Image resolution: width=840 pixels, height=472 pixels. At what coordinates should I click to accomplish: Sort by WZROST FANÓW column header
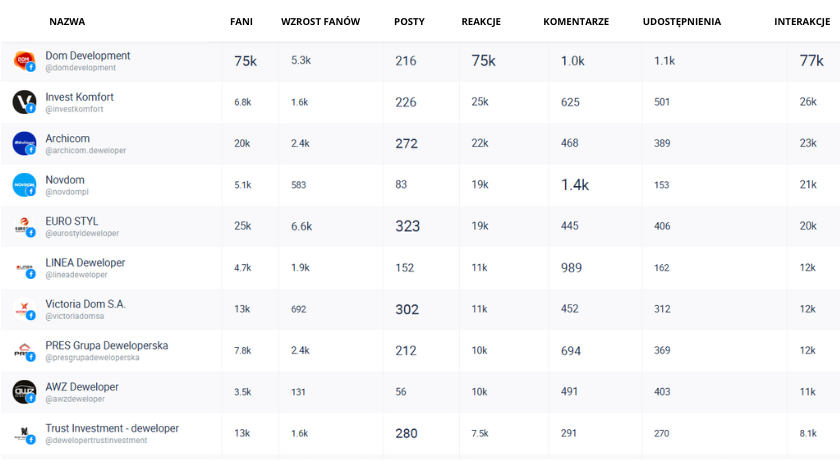[x=320, y=21]
